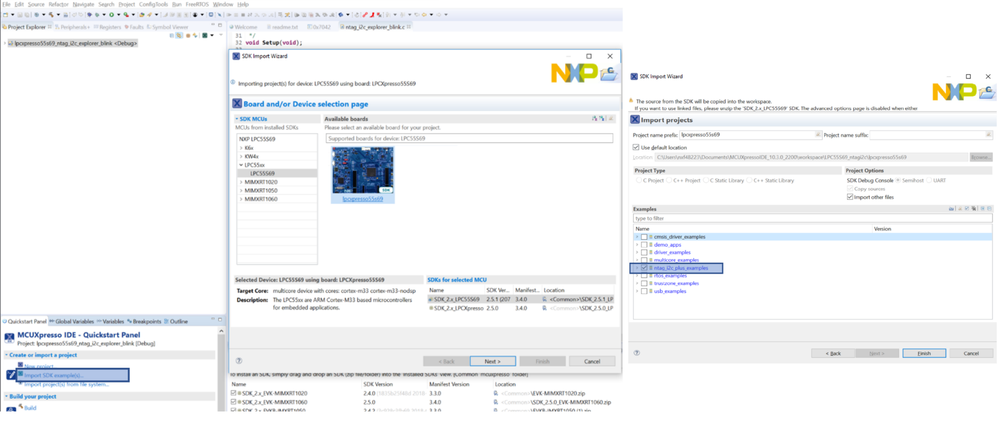Open the Navigate menu

pos(83,4)
